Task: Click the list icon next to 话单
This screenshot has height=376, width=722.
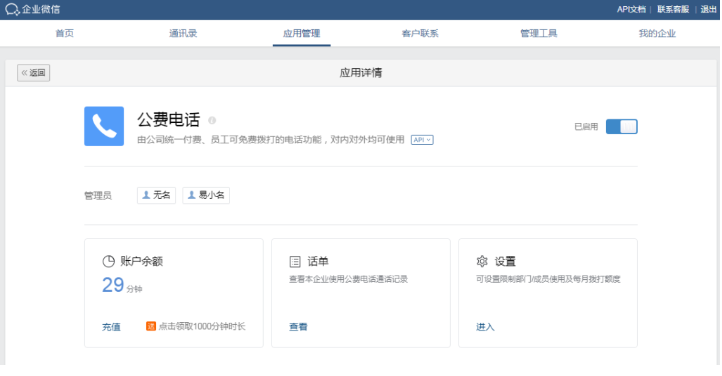Action: 295,262
